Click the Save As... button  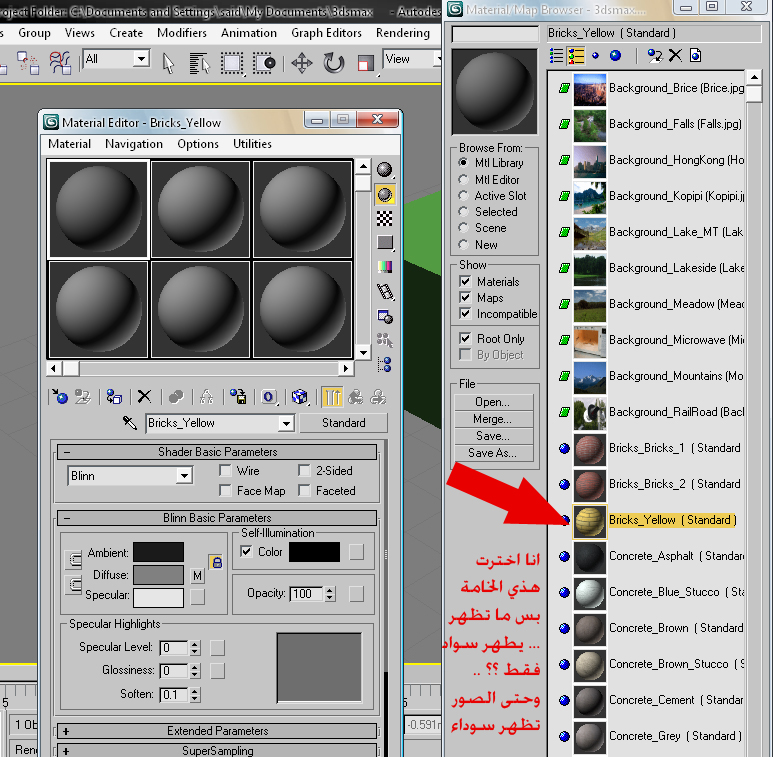(493, 453)
